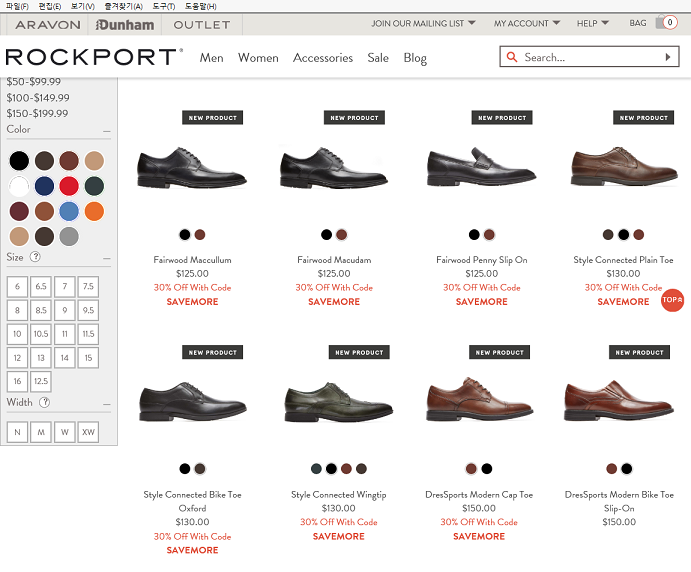Open the Fairwood Penny Slip On product link

pos(481,260)
